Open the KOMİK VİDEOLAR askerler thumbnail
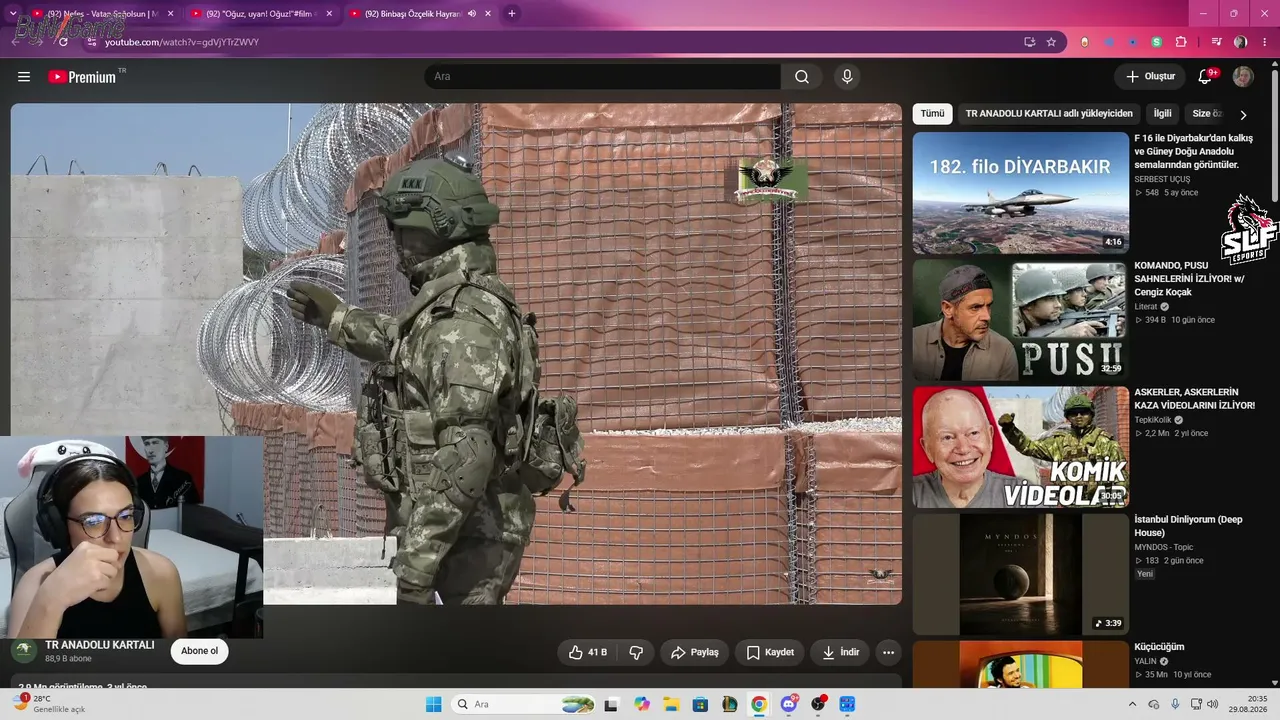The width and height of the screenshot is (1280, 720). click(x=1020, y=447)
